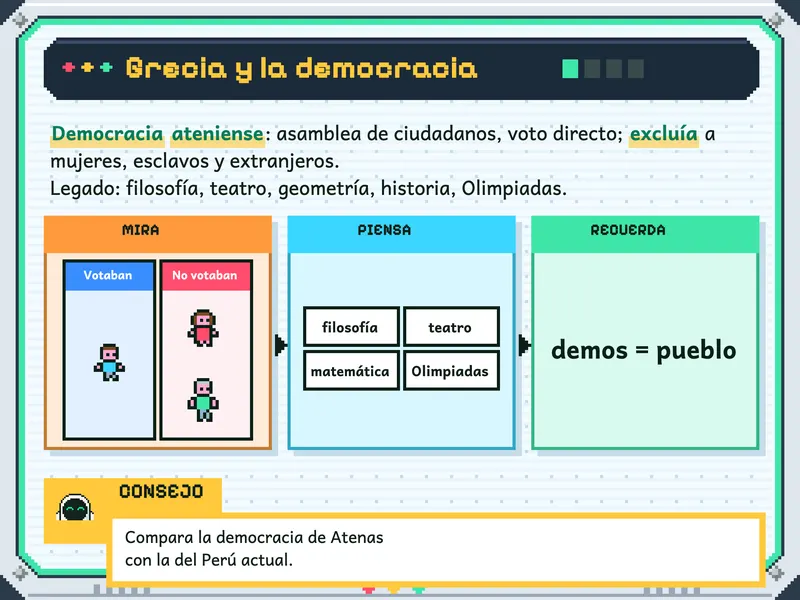Screen dimensions: 800x600
Task: Click the 'demos = pueblo' text
Action: click(644, 351)
